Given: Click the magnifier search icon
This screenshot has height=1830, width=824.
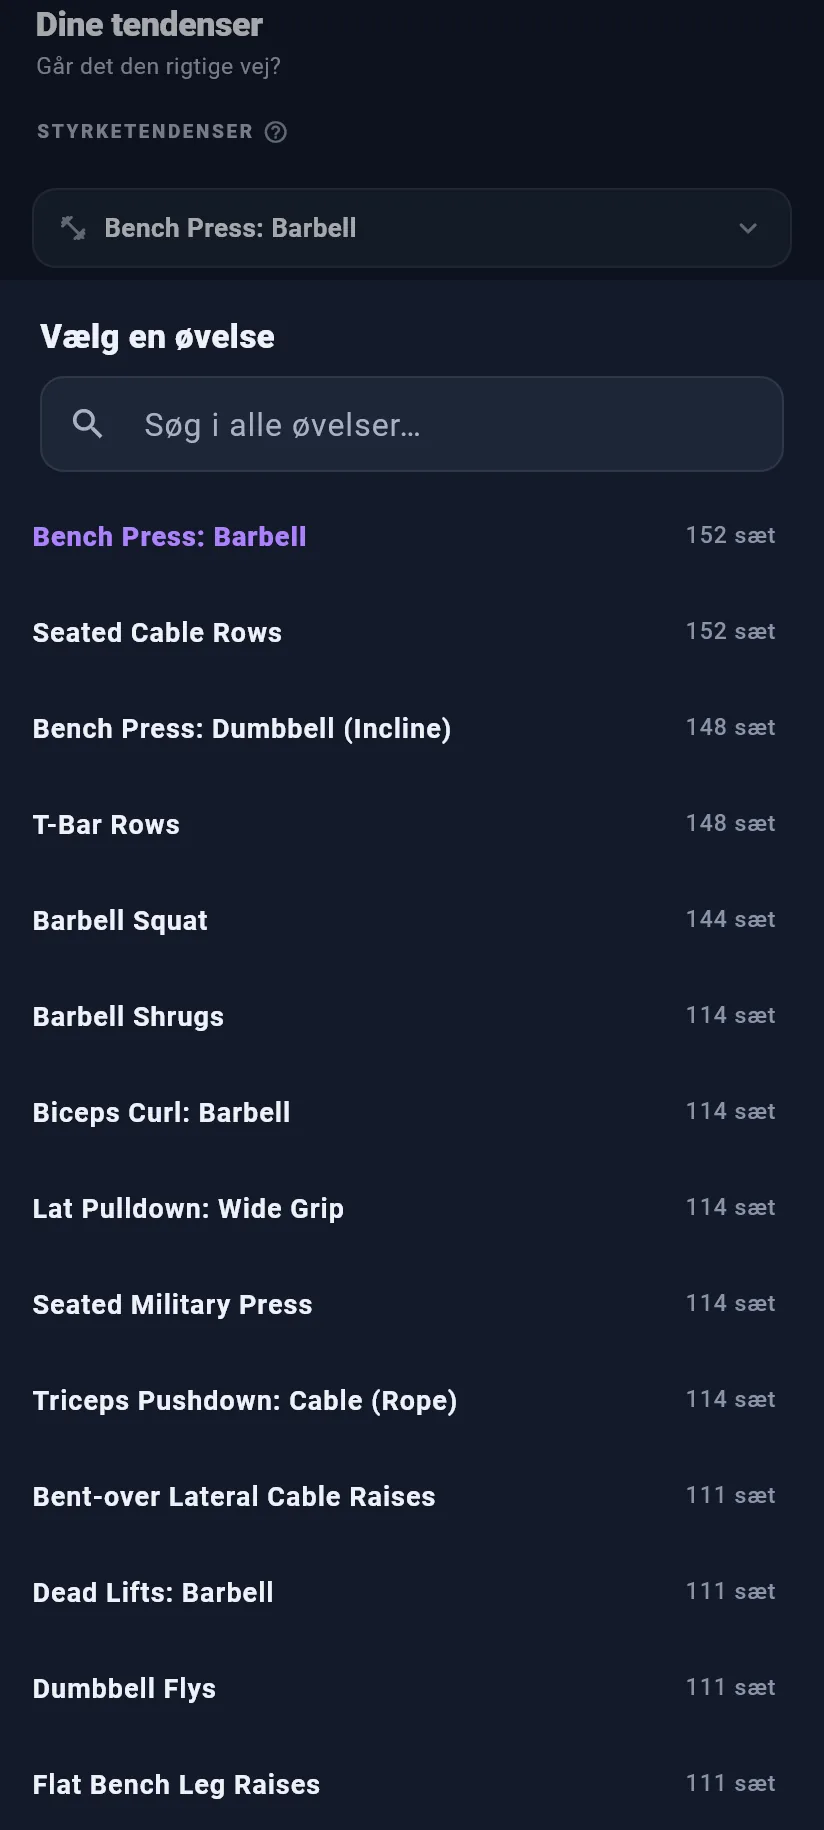Looking at the screenshot, I should tap(88, 424).
